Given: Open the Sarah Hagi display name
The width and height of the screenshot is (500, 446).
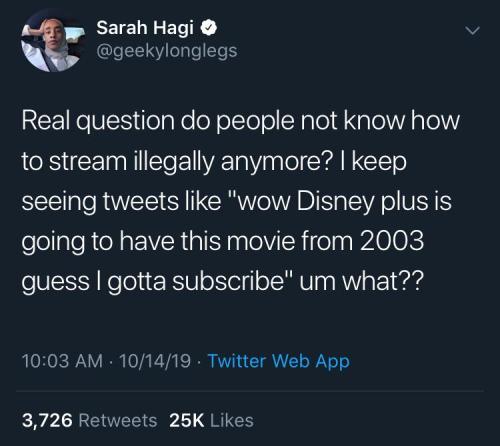Looking at the screenshot, I should point(145,28).
